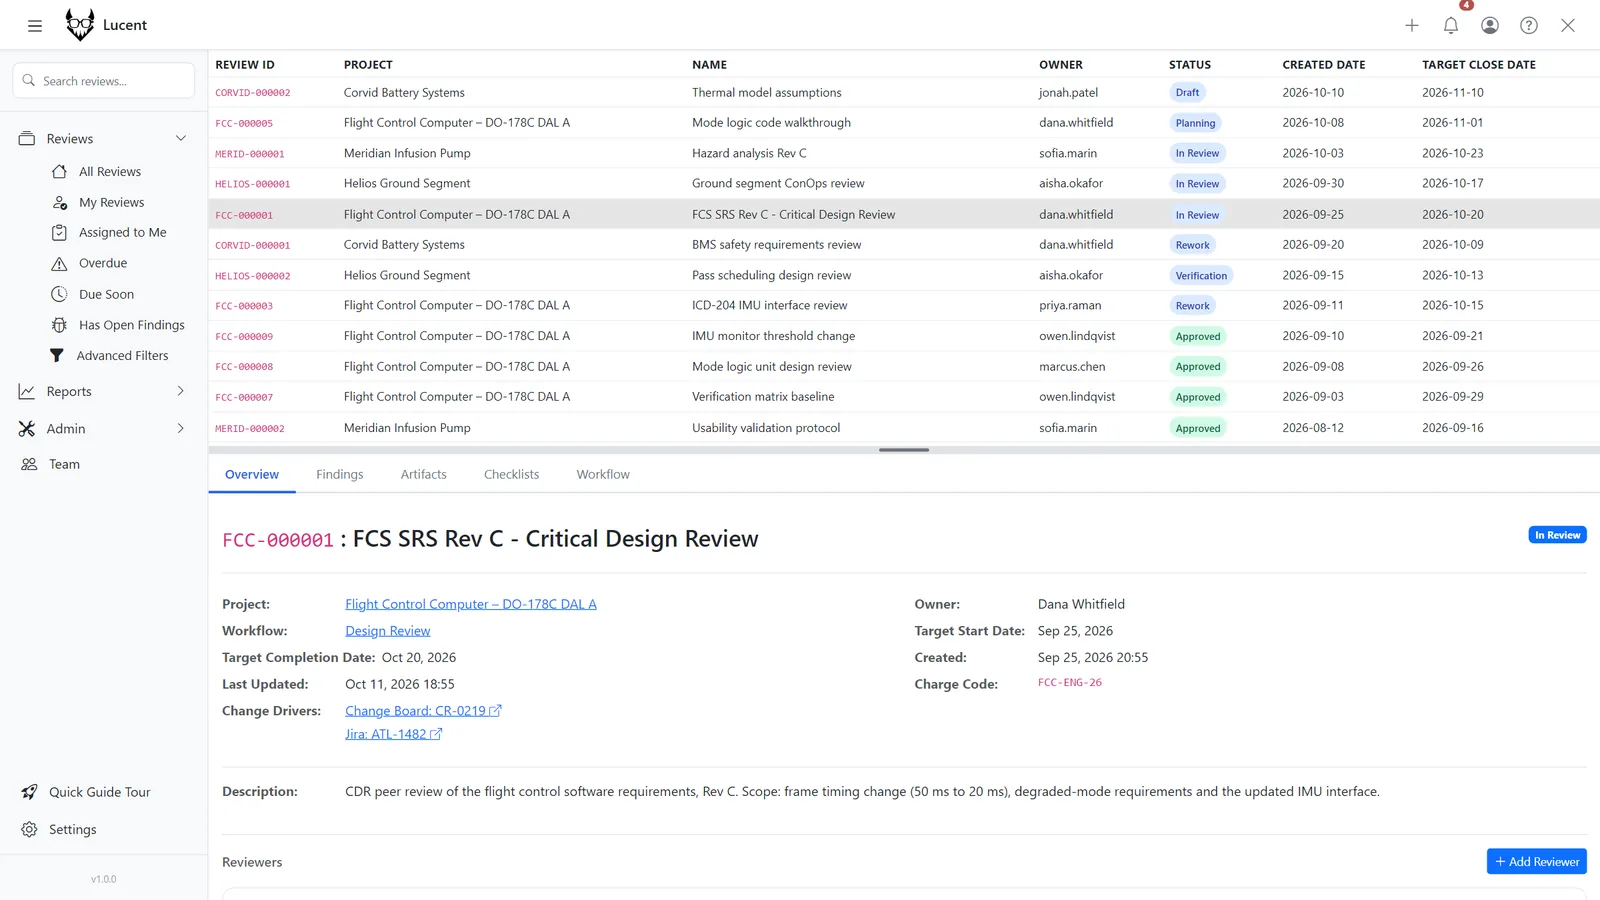Open the Jira: ATL-1482 link
This screenshot has height=900, width=1600.
coord(393,735)
